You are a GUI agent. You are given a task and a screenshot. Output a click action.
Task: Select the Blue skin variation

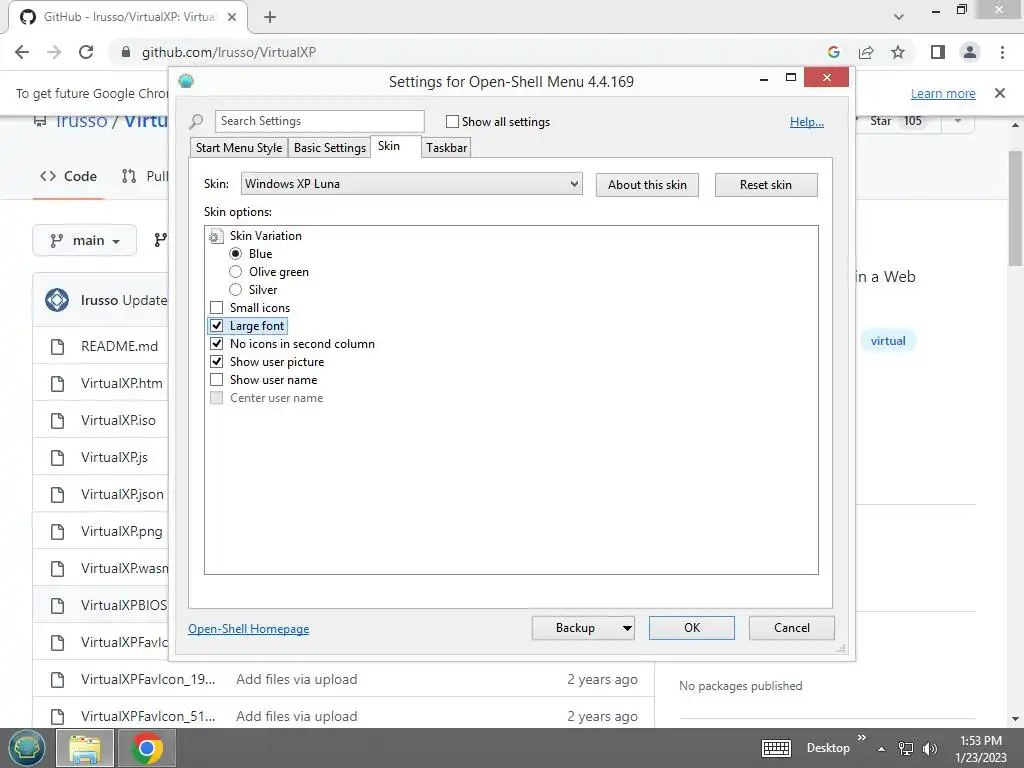tap(235, 254)
